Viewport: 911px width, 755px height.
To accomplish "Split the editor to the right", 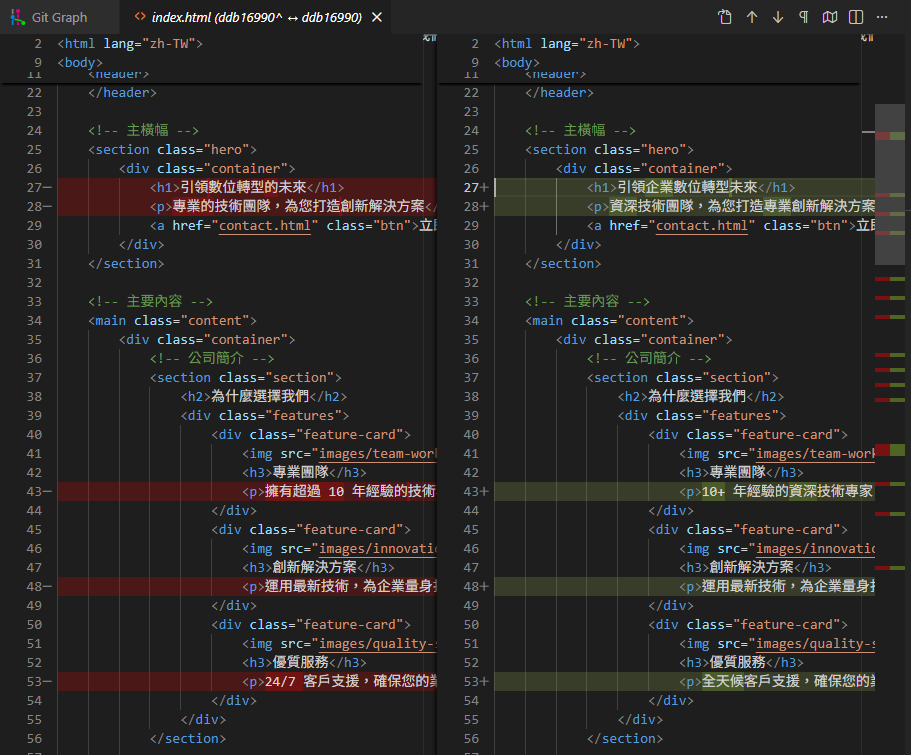I will pyautogui.click(x=856, y=17).
